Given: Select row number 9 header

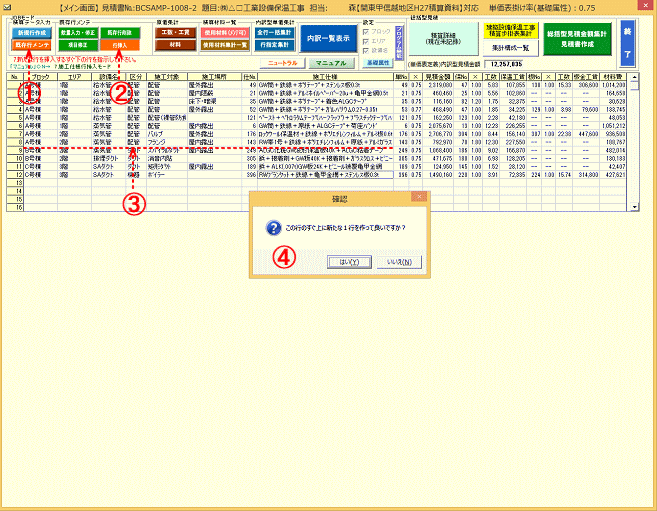Looking at the screenshot, I should coord(15,150).
